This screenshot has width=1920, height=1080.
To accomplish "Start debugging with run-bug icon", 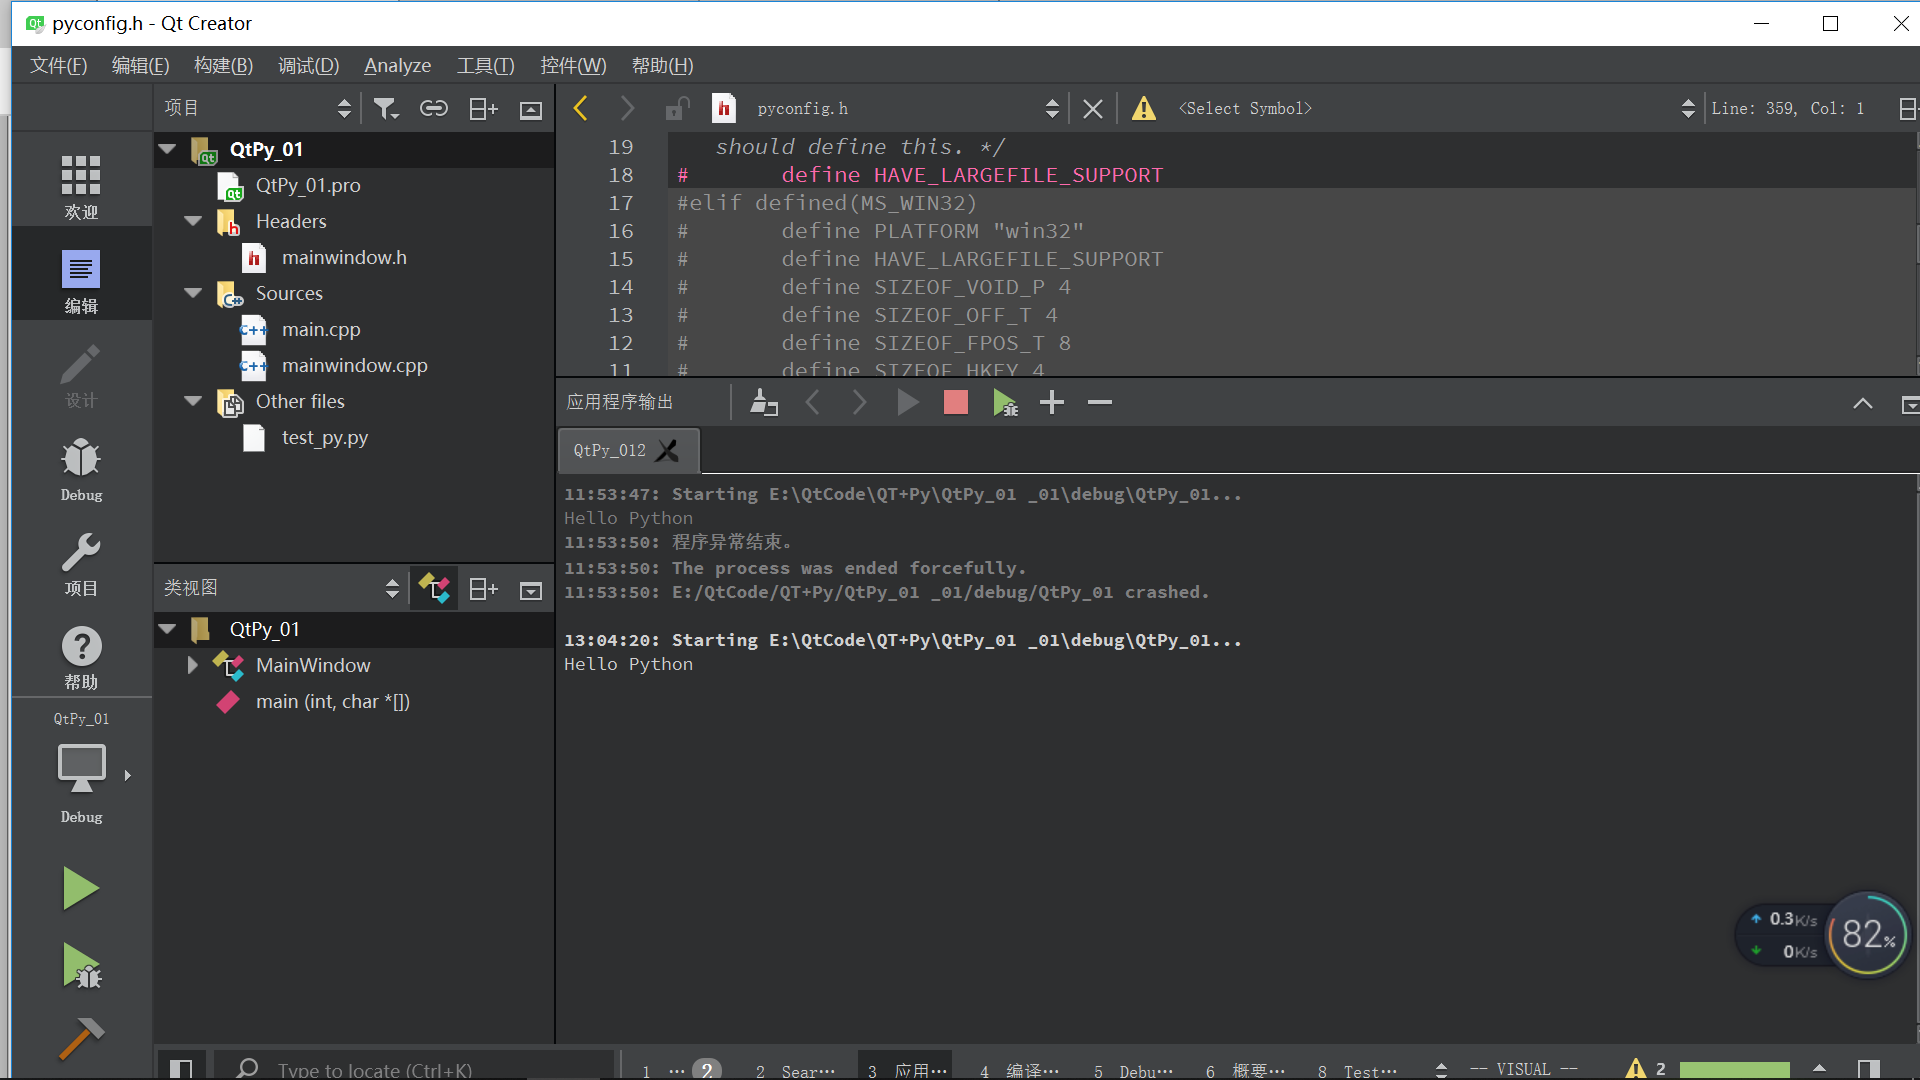I will pos(81,966).
